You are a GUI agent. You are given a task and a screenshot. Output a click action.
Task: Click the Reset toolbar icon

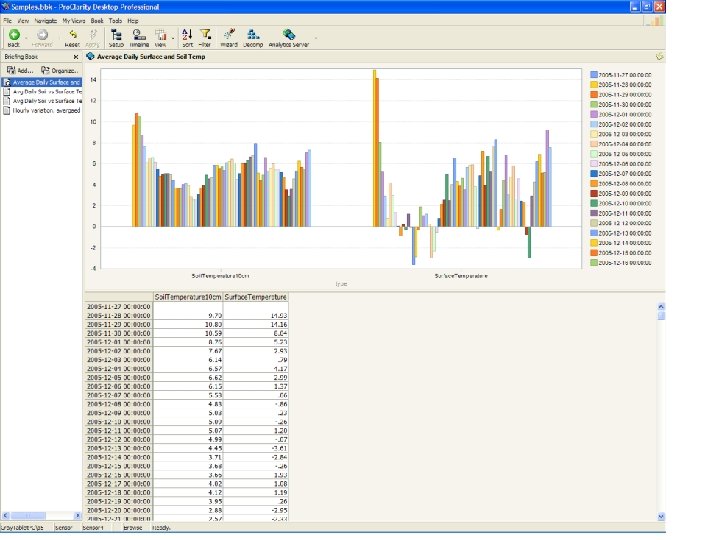click(72, 36)
